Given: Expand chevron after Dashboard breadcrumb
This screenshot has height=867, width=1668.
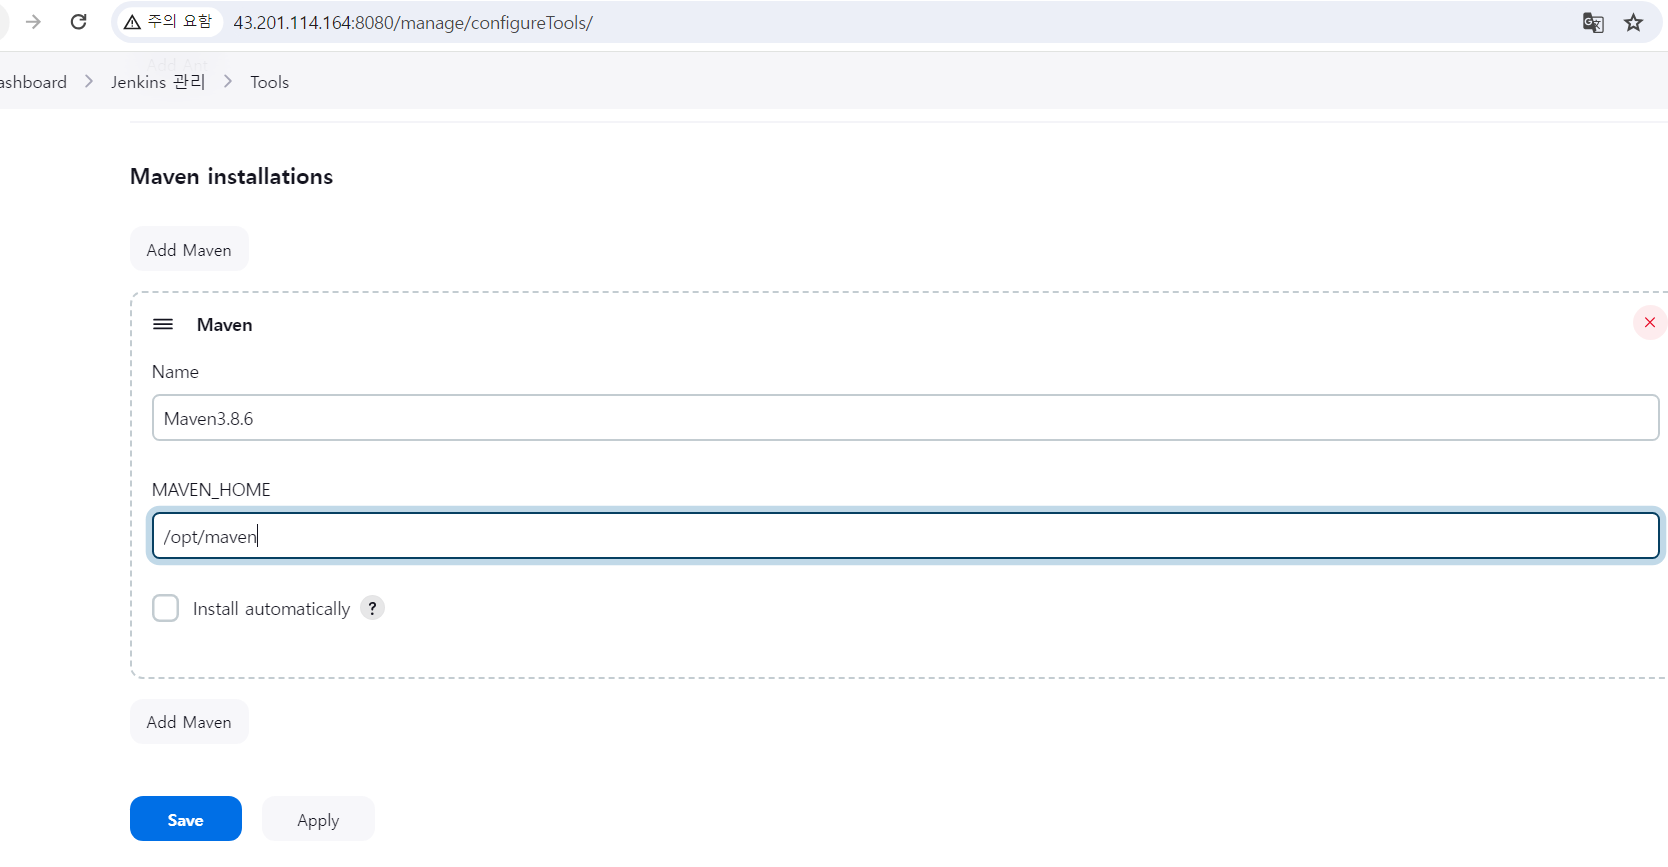Looking at the screenshot, I should [89, 82].
